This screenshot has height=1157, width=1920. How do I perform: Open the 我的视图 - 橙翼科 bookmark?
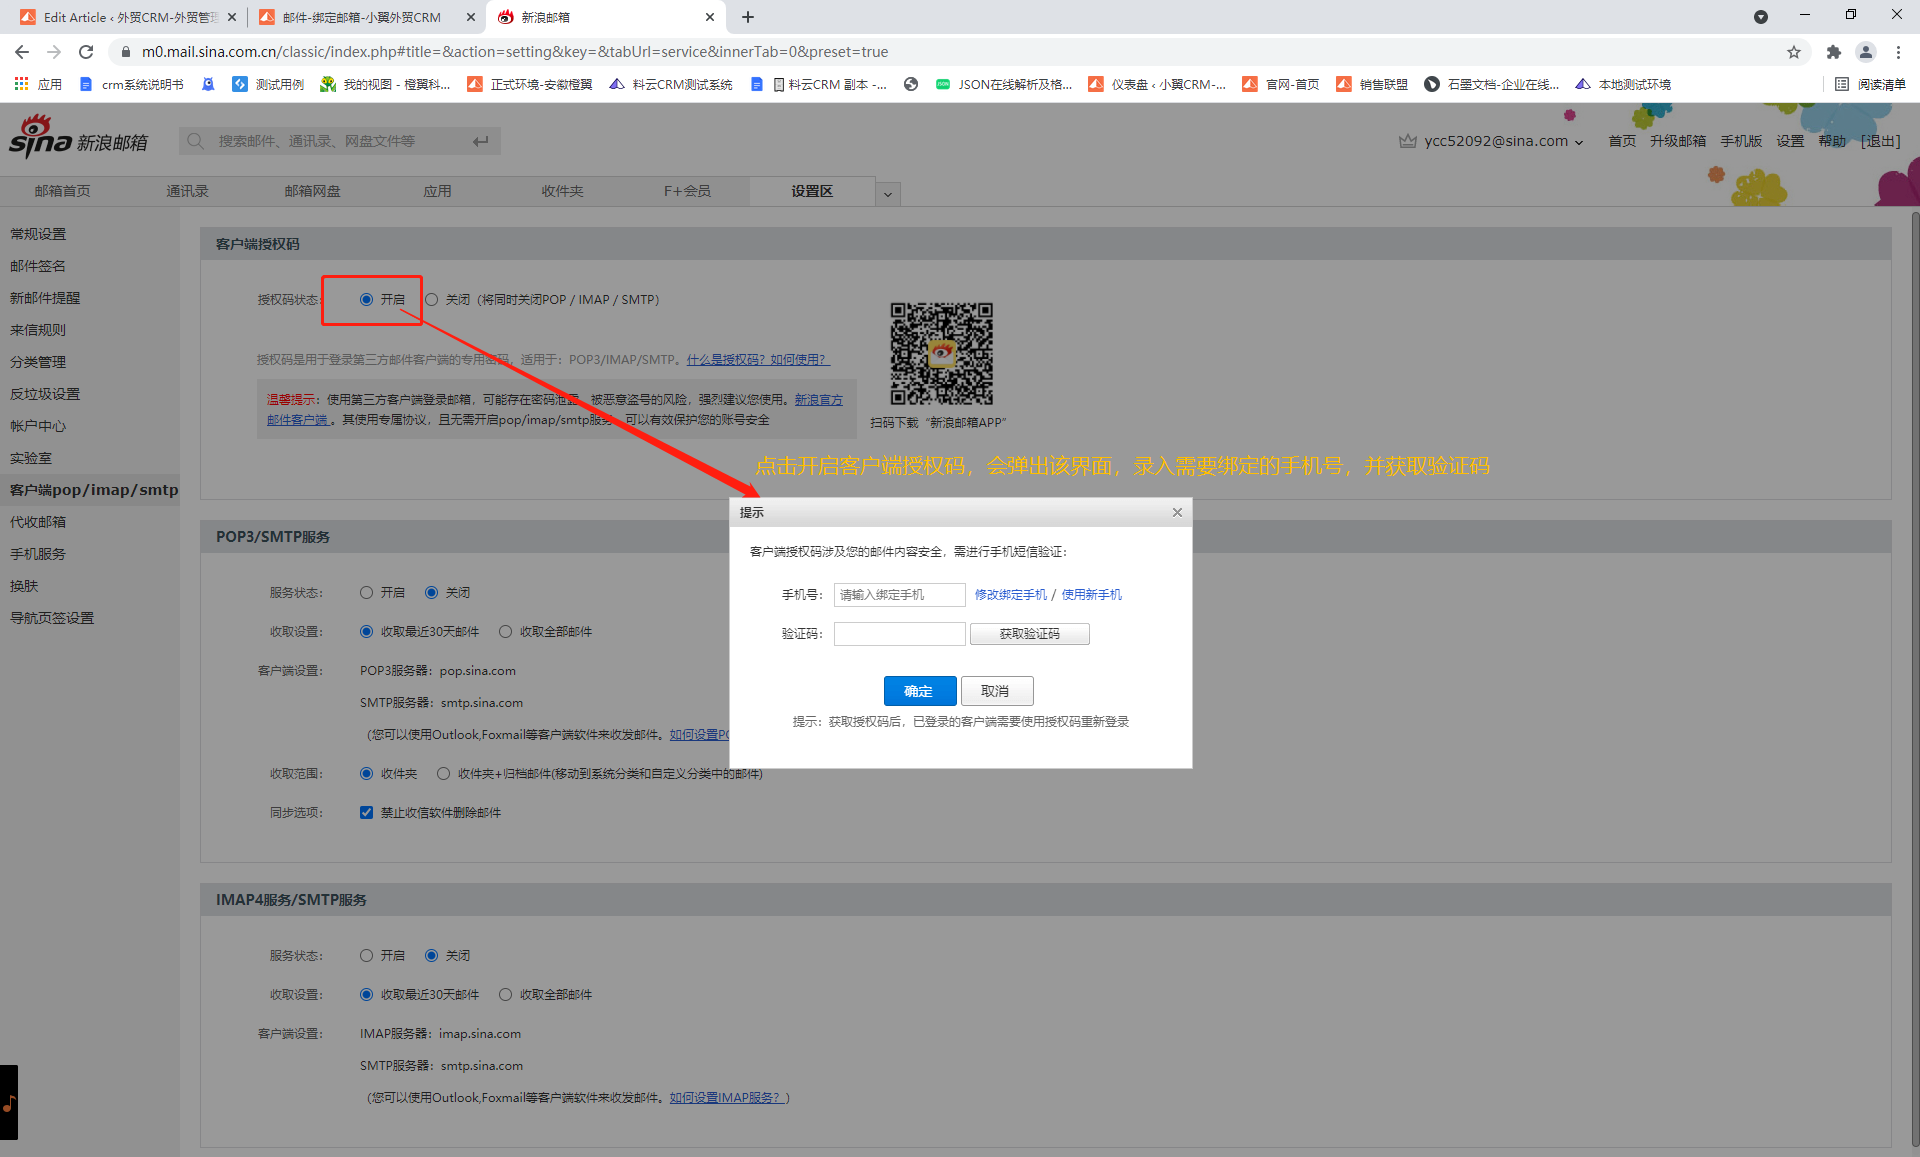point(385,84)
